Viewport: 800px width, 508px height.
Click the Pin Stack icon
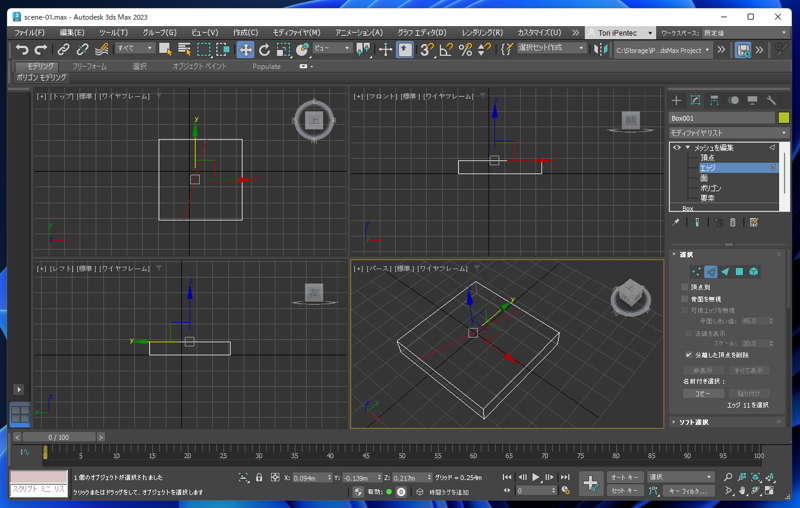tap(676, 222)
